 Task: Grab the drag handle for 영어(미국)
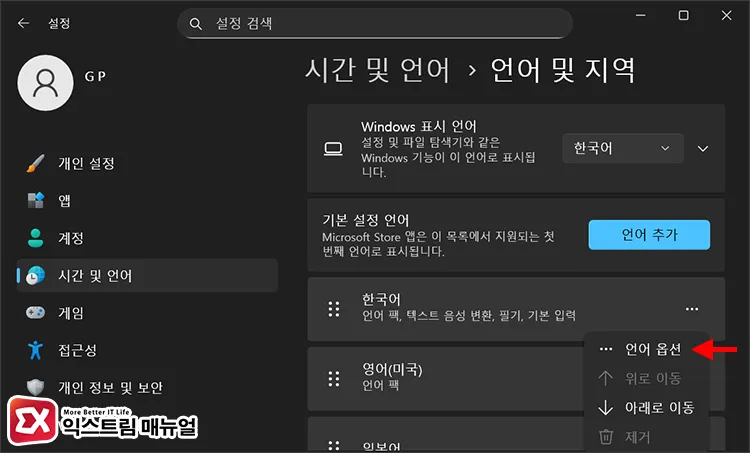click(x=334, y=379)
